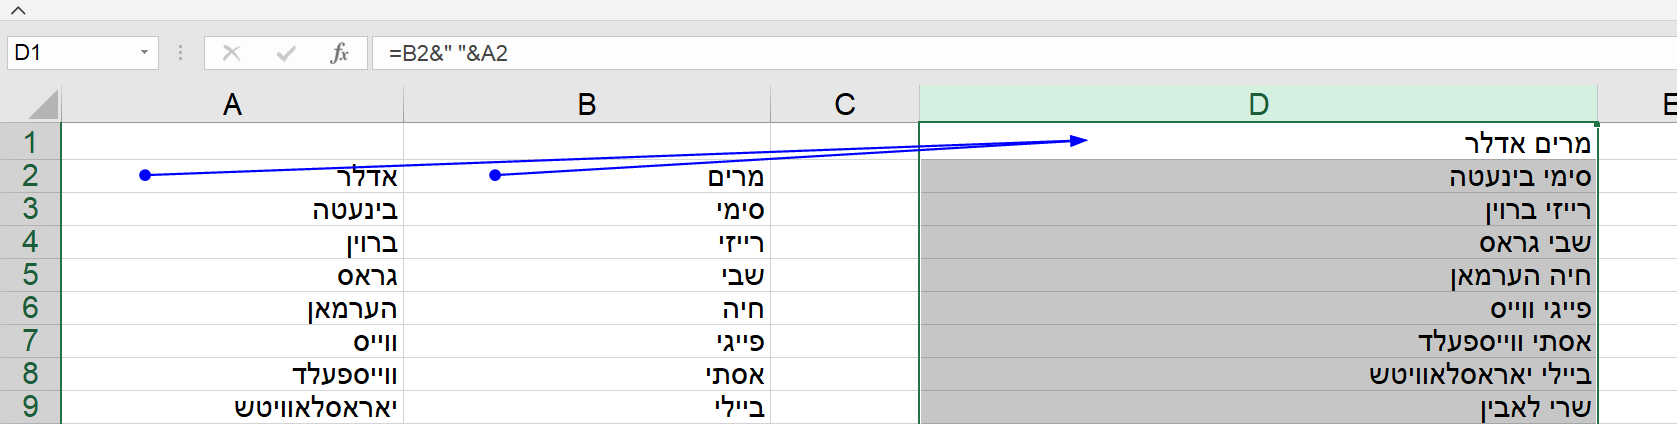The width and height of the screenshot is (1677, 424).
Task: Select column D header
Action: pos(1258,104)
